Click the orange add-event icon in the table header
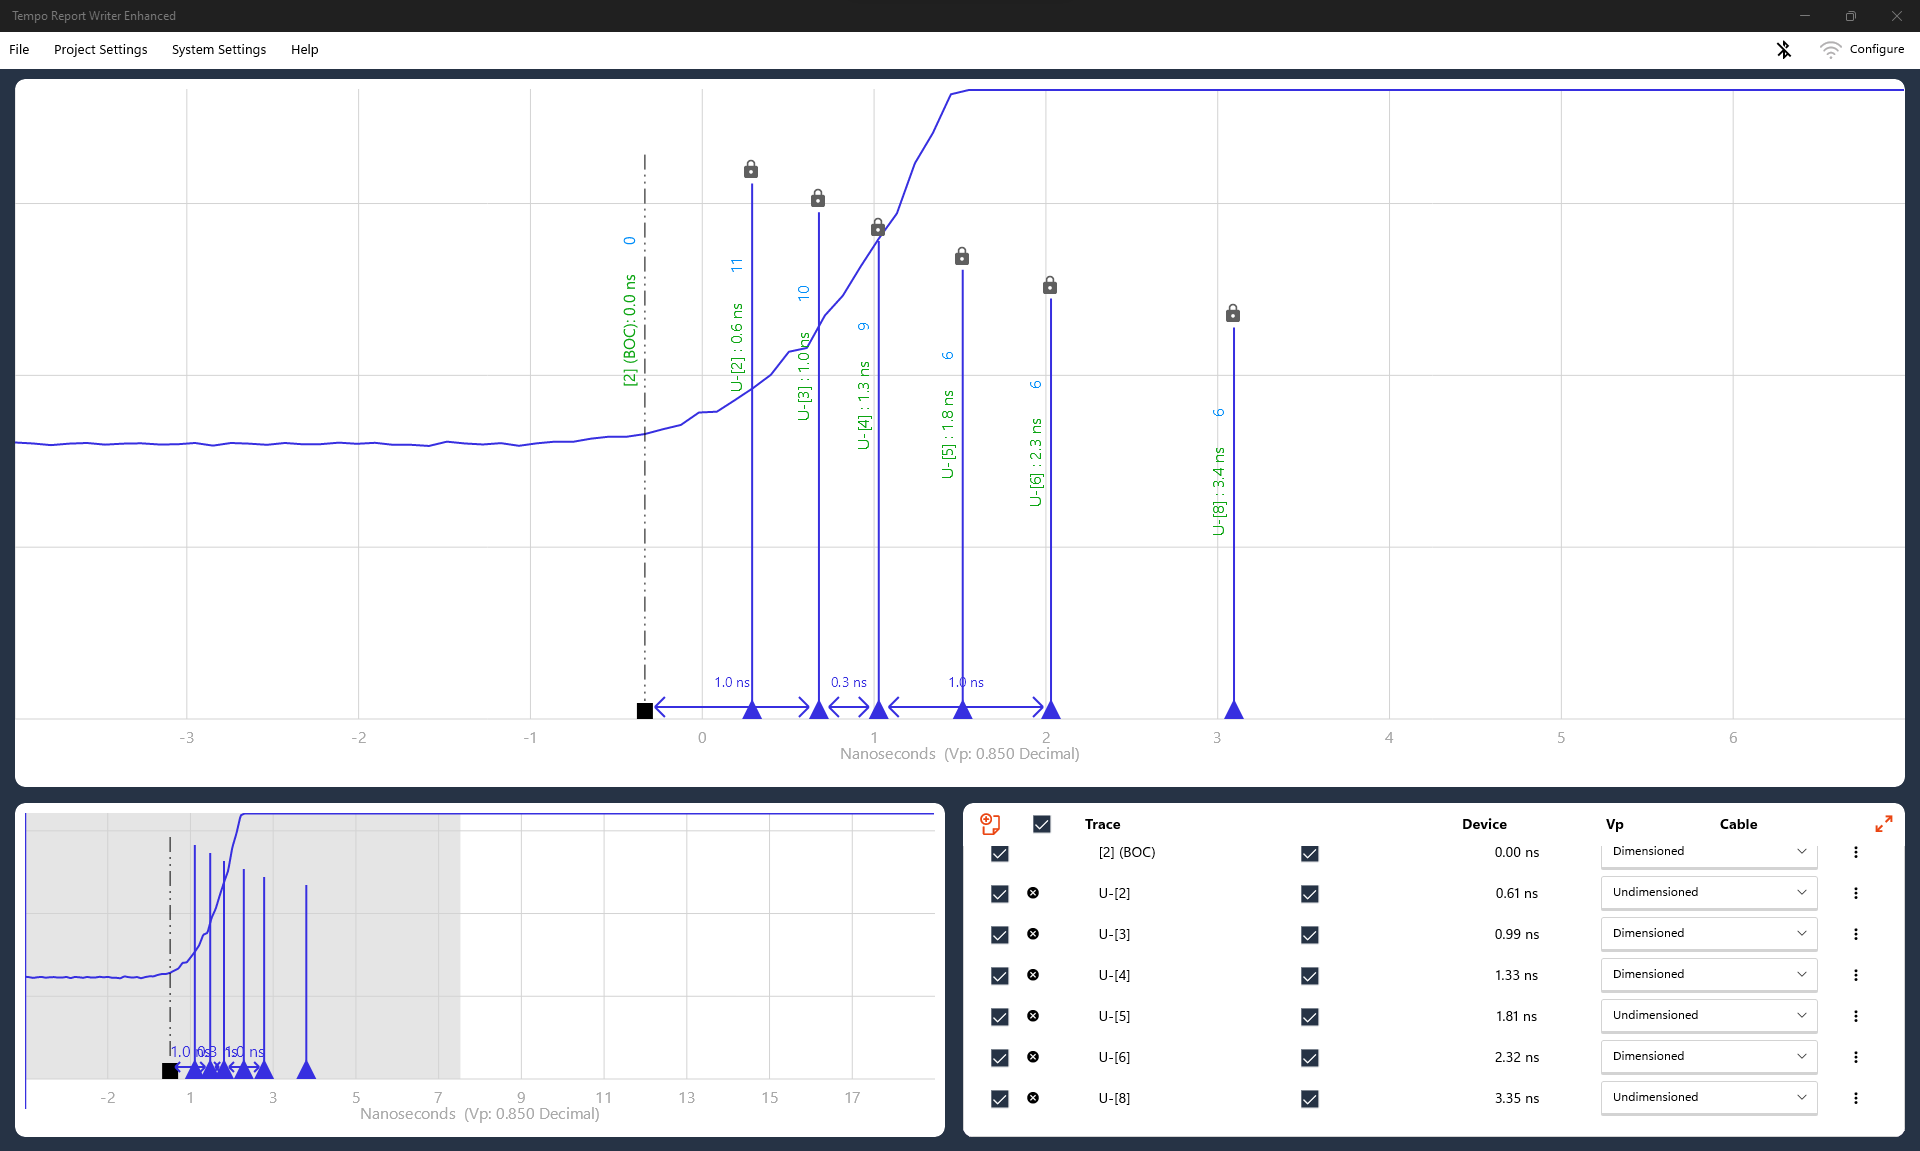1920x1151 pixels. 990,824
